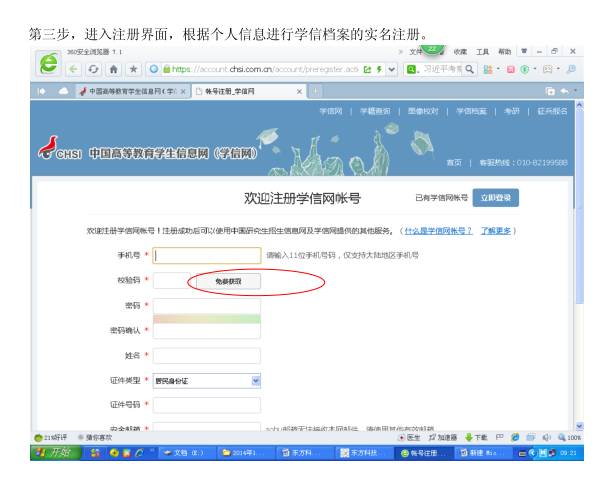This screenshot has width=610, height=481.
Task: Open the 工具 menu
Action: tap(483, 51)
